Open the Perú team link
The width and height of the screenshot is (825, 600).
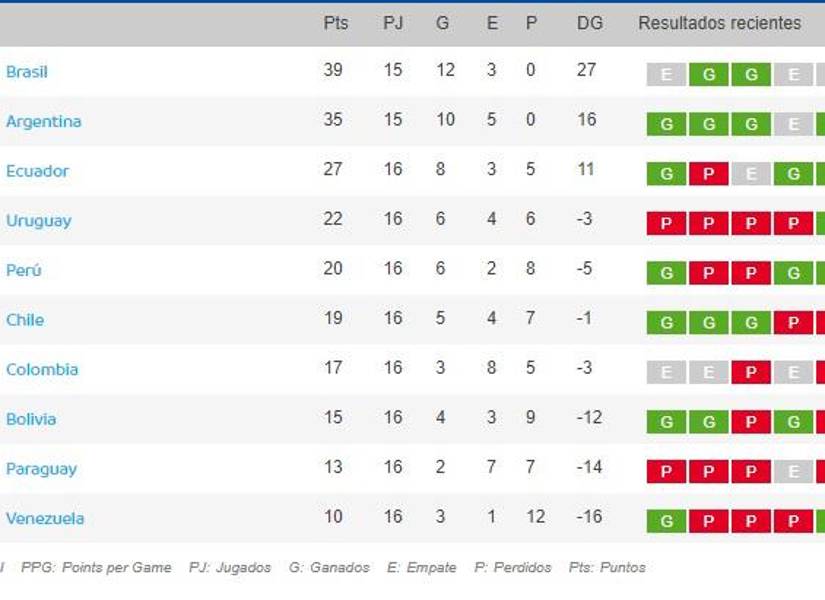(24, 271)
